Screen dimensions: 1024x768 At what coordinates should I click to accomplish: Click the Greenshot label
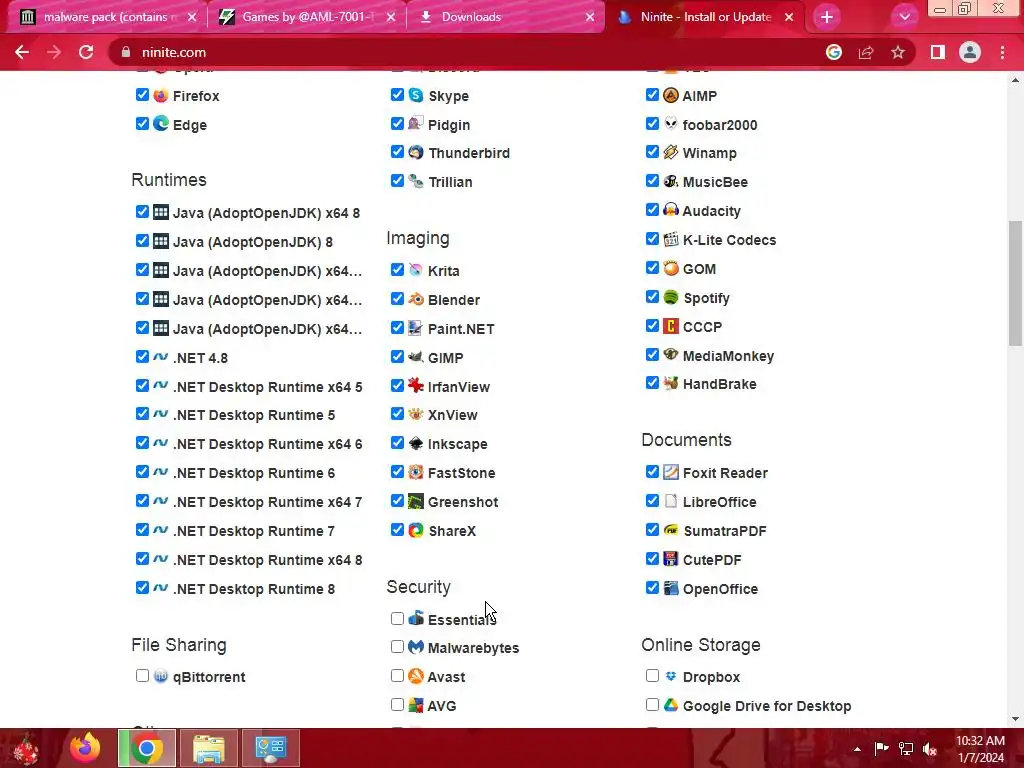pyautogui.click(x=463, y=502)
